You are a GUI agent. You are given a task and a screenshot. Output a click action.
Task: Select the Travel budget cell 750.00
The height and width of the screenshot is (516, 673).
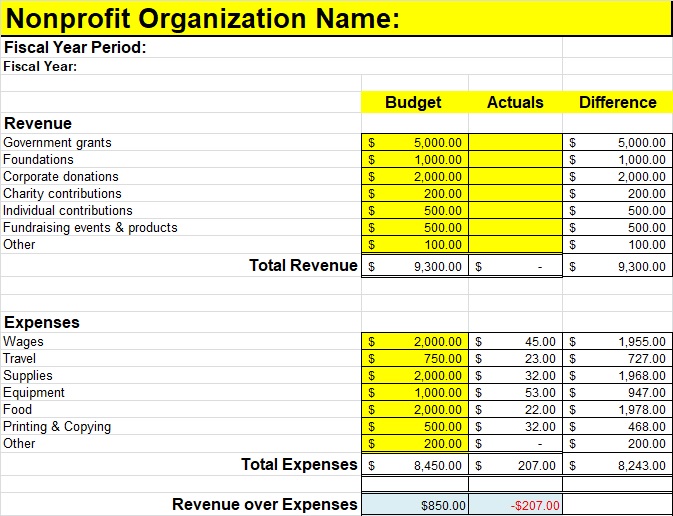413,359
